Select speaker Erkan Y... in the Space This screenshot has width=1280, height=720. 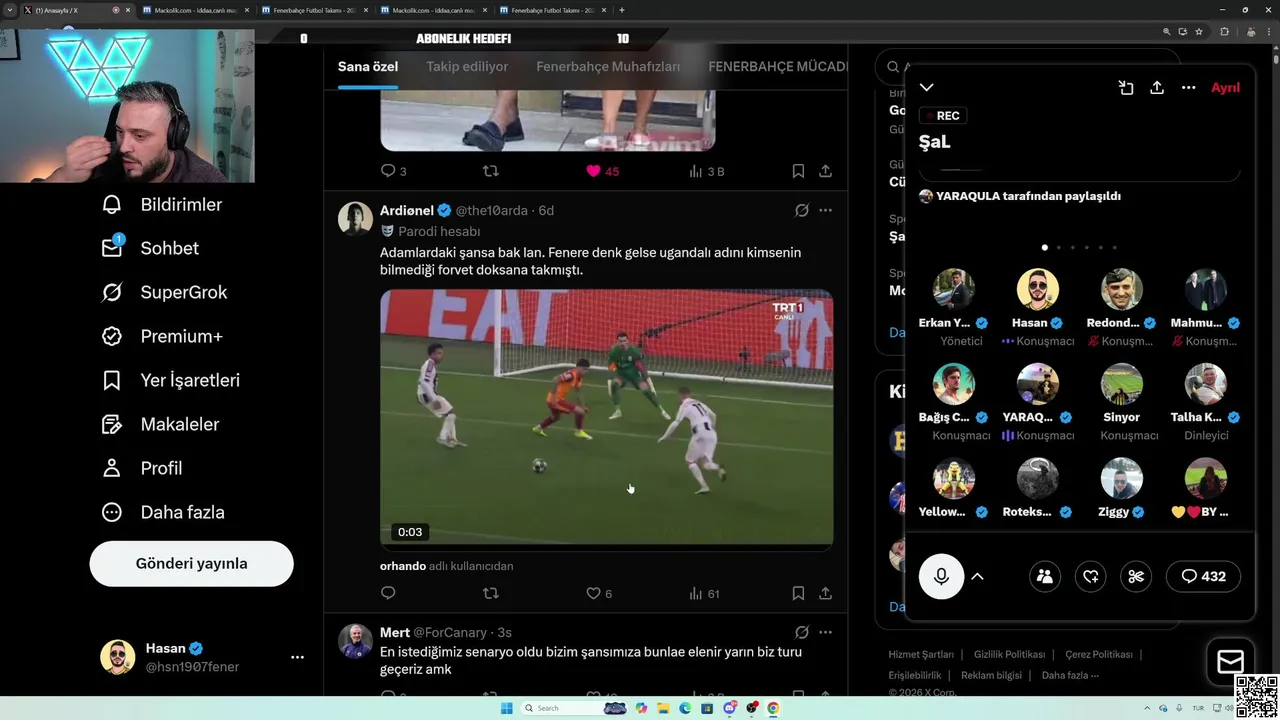(x=954, y=307)
